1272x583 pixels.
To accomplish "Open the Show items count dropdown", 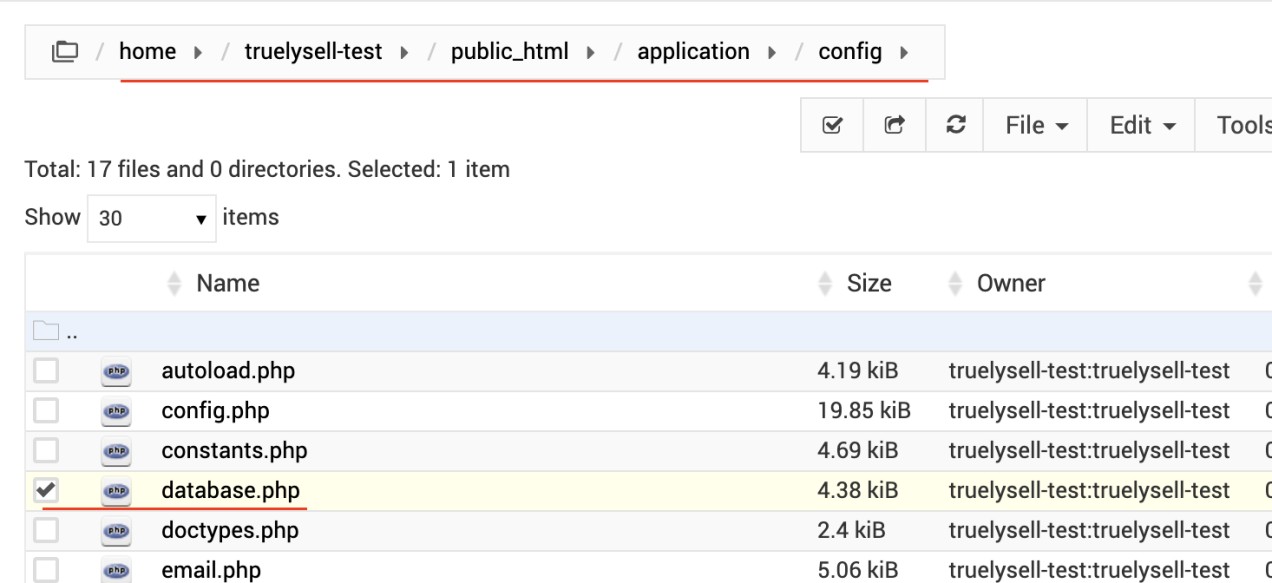I will pos(151,218).
